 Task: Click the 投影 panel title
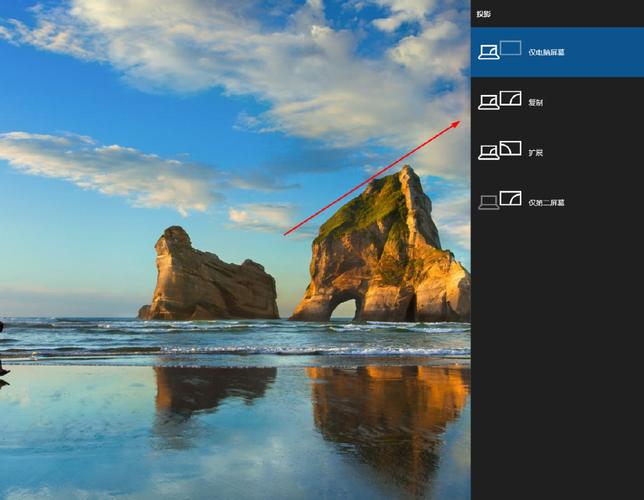coord(482,15)
